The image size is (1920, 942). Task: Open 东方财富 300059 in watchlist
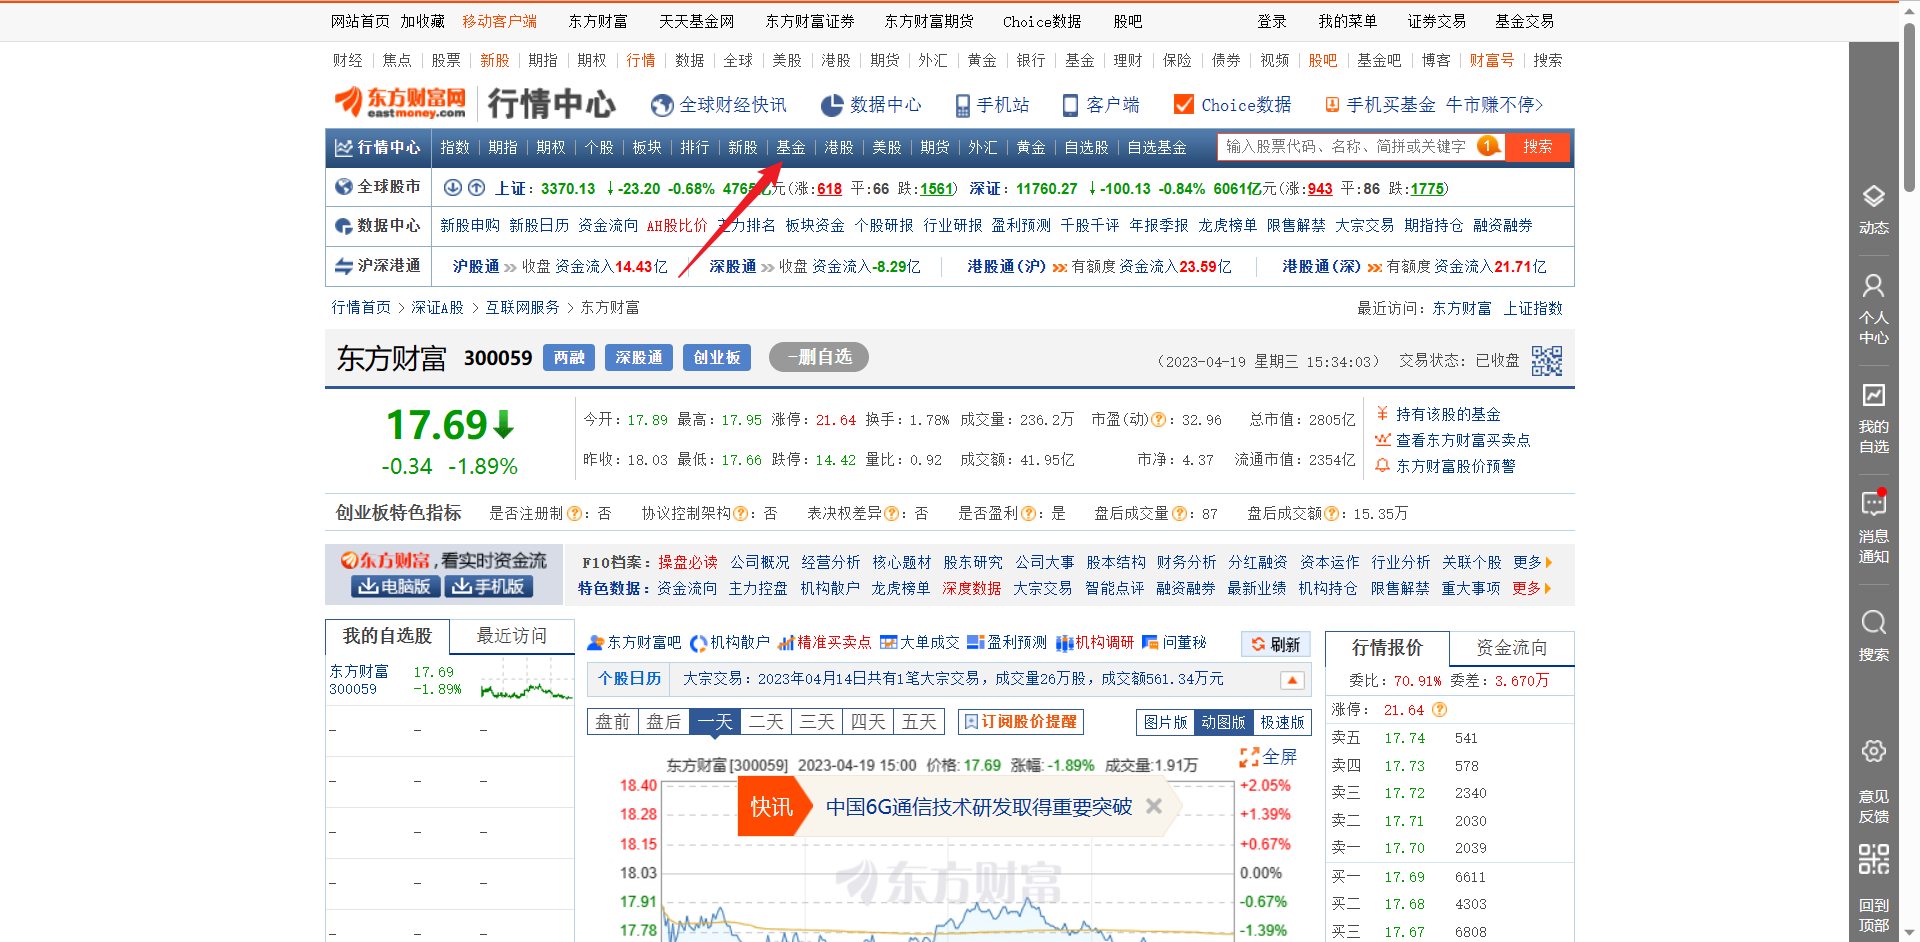pos(449,681)
